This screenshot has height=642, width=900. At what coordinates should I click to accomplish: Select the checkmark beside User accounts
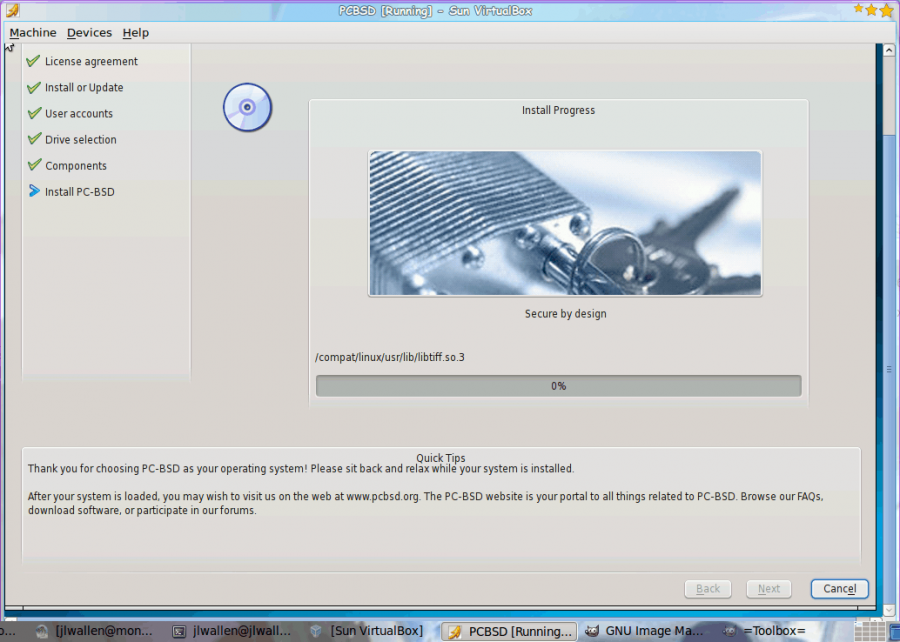pyautogui.click(x=34, y=113)
